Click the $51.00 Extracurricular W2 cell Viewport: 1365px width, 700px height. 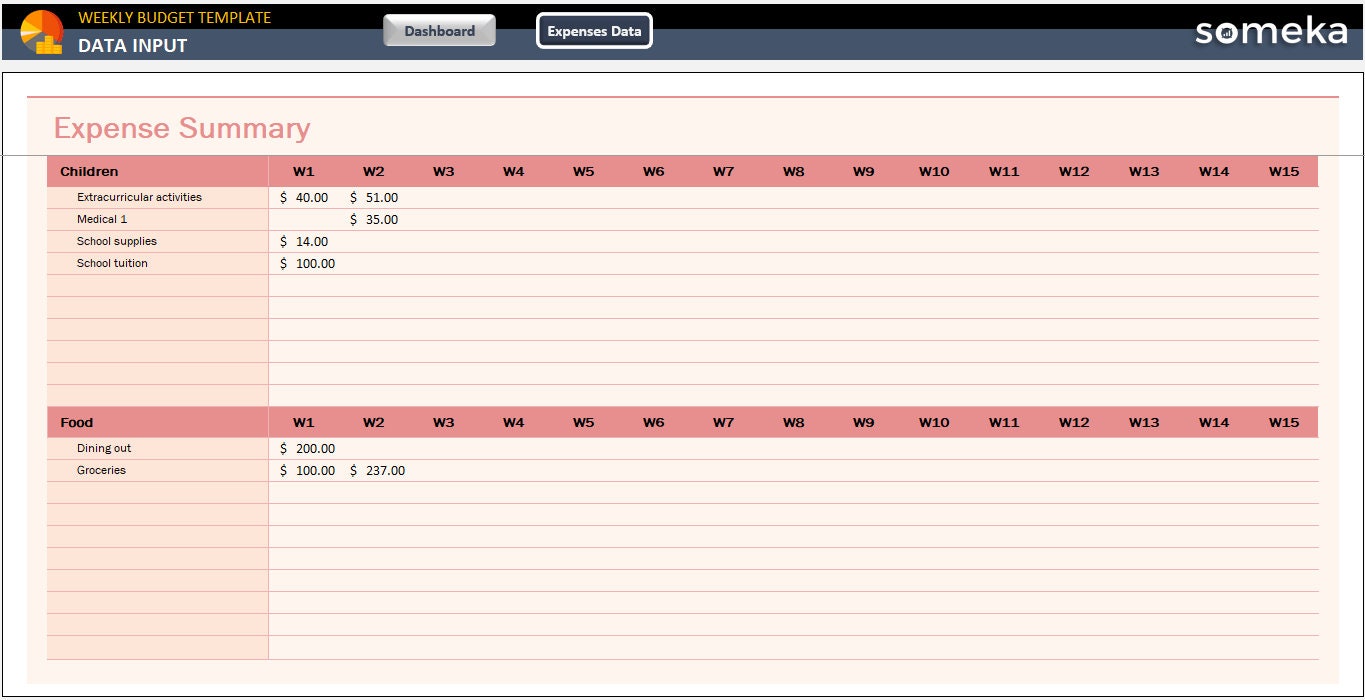point(374,198)
